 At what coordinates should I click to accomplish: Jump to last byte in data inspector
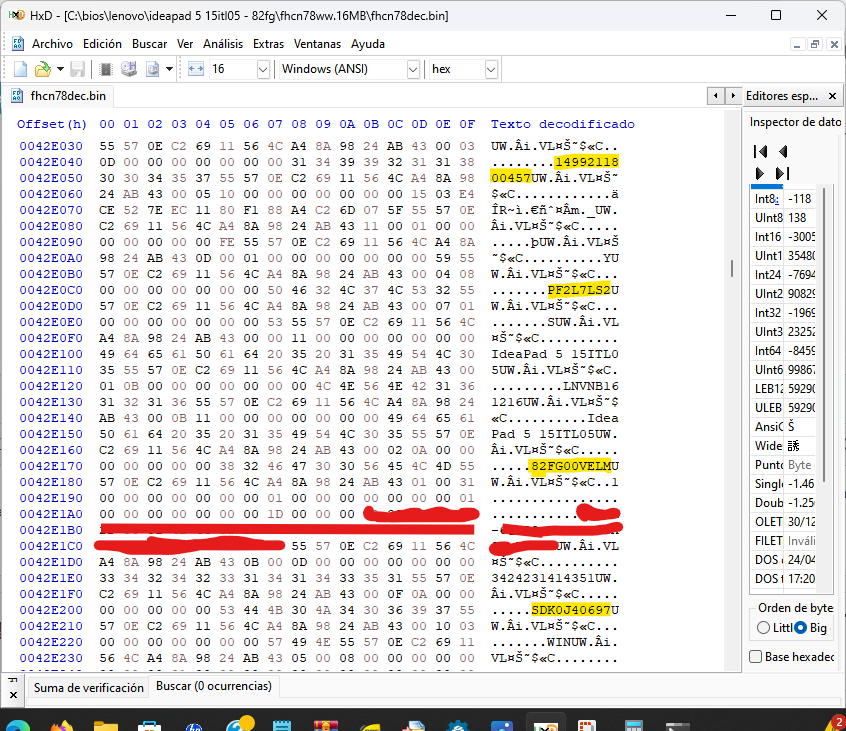[783, 173]
